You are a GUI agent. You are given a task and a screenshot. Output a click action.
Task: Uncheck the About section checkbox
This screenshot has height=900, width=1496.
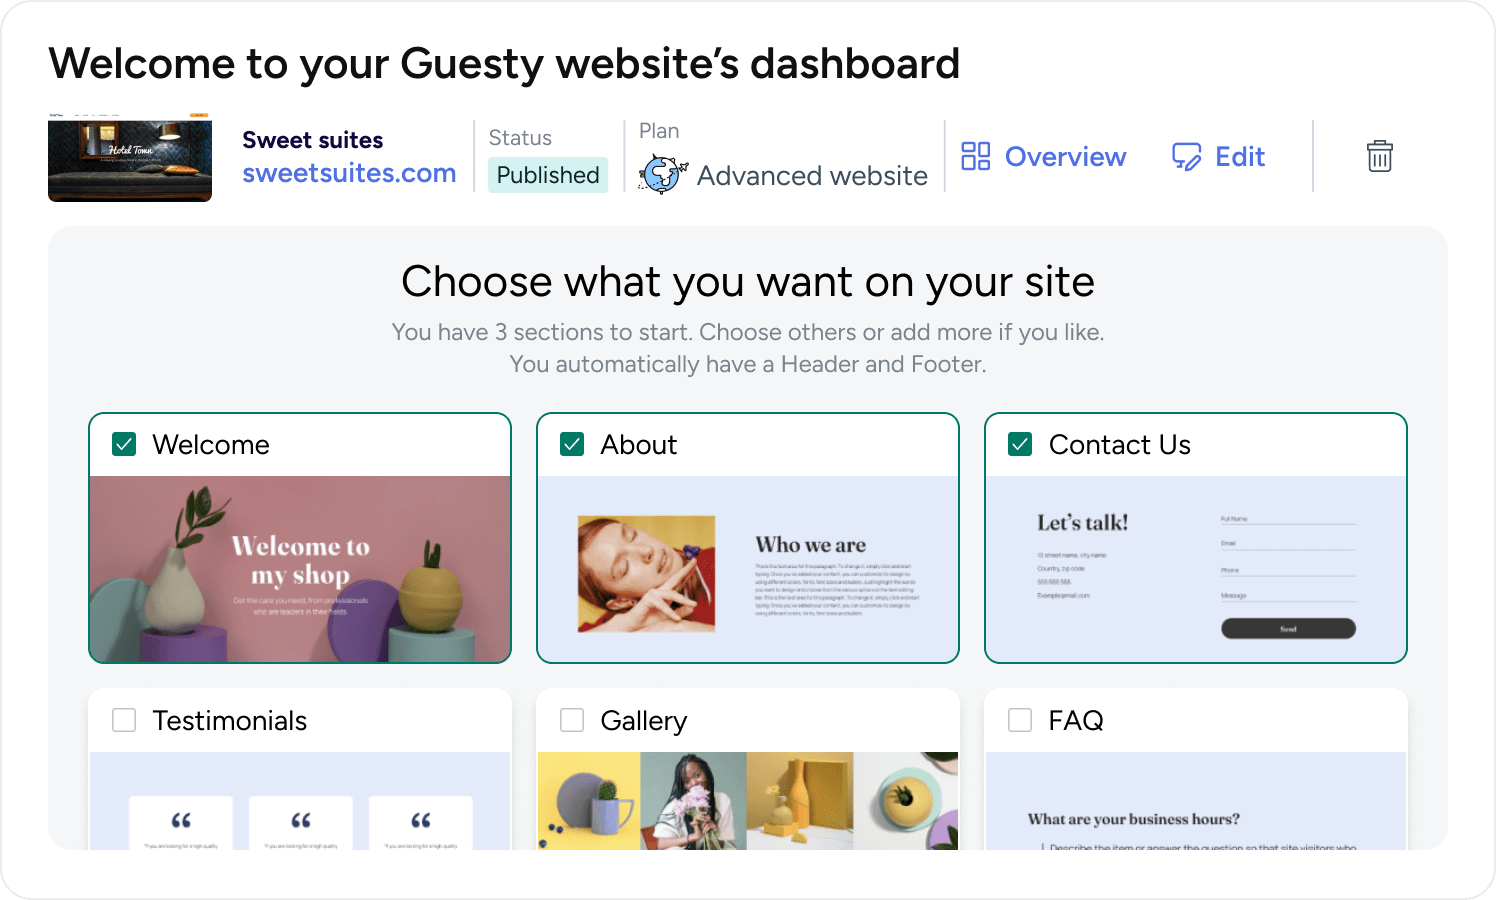pyautogui.click(x=572, y=444)
